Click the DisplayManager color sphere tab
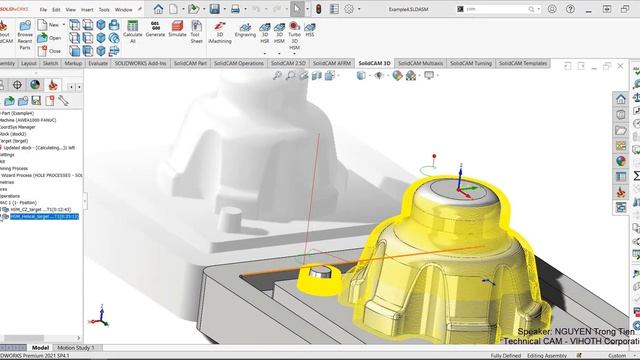This screenshot has width=640, height=360. coord(35,84)
